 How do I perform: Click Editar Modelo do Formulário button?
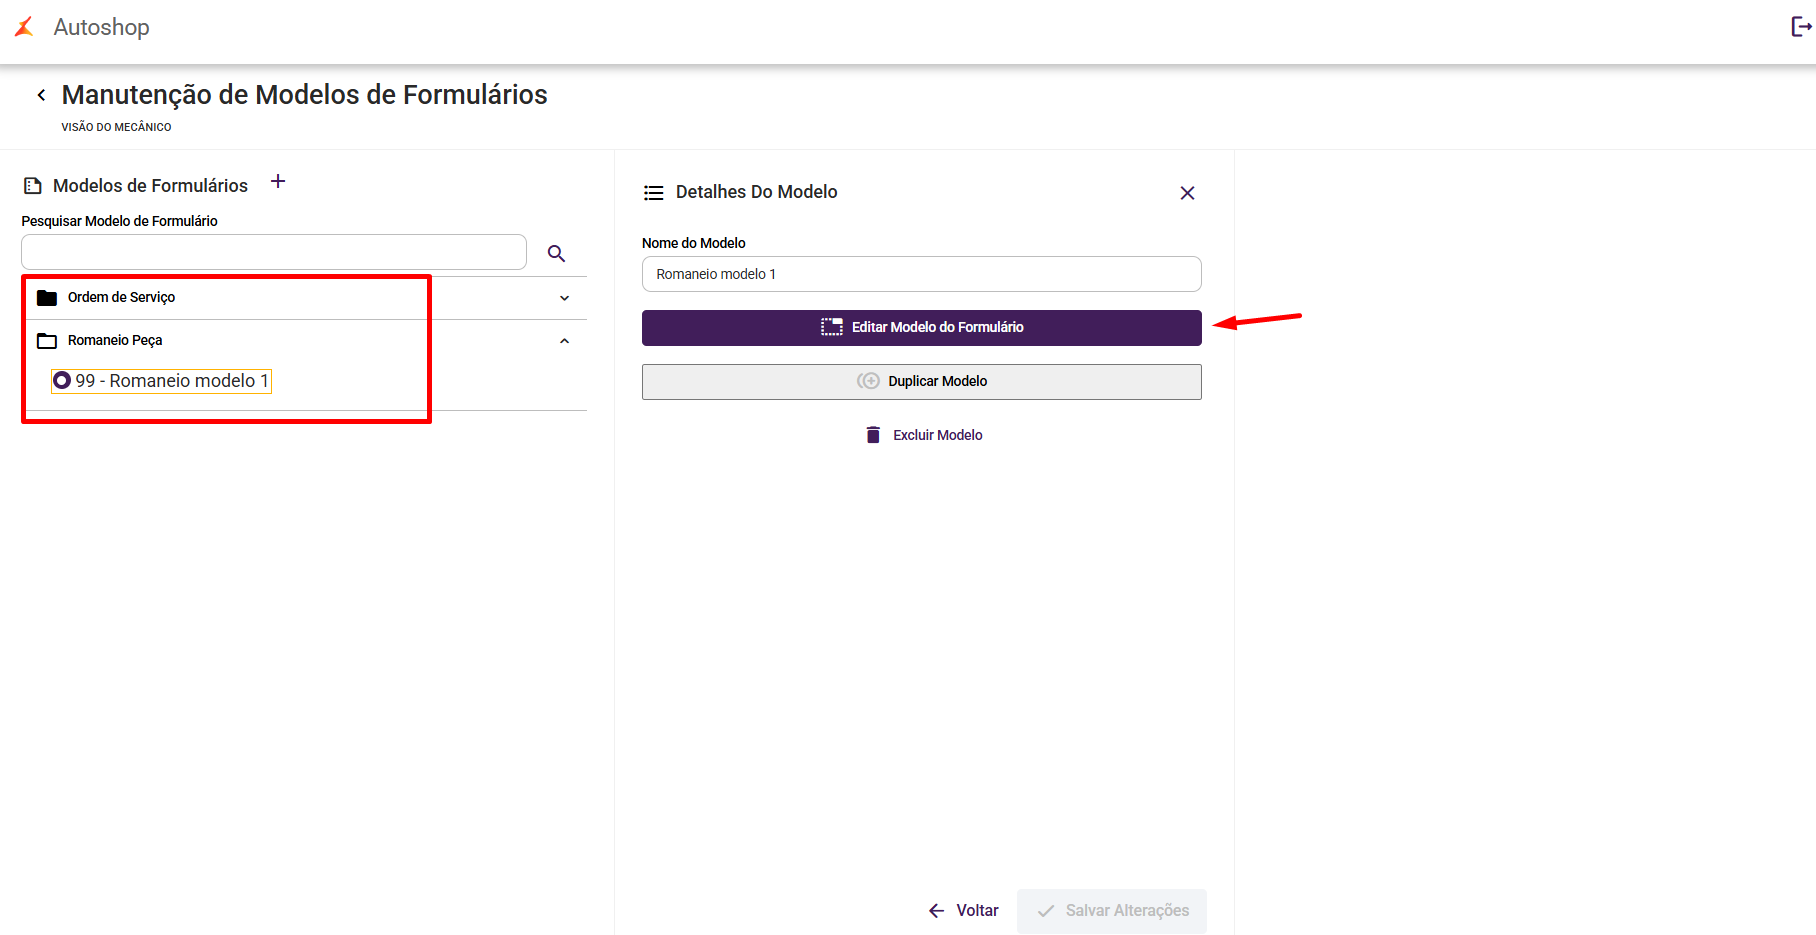[921, 328]
